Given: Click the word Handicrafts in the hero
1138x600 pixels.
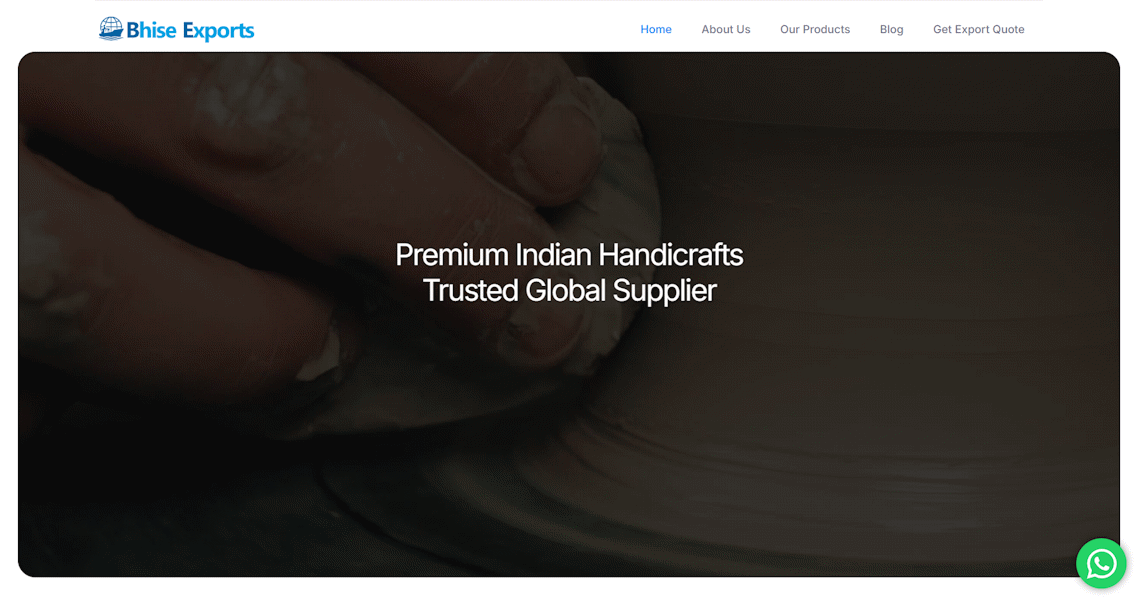Looking at the screenshot, I should [671, 255].
